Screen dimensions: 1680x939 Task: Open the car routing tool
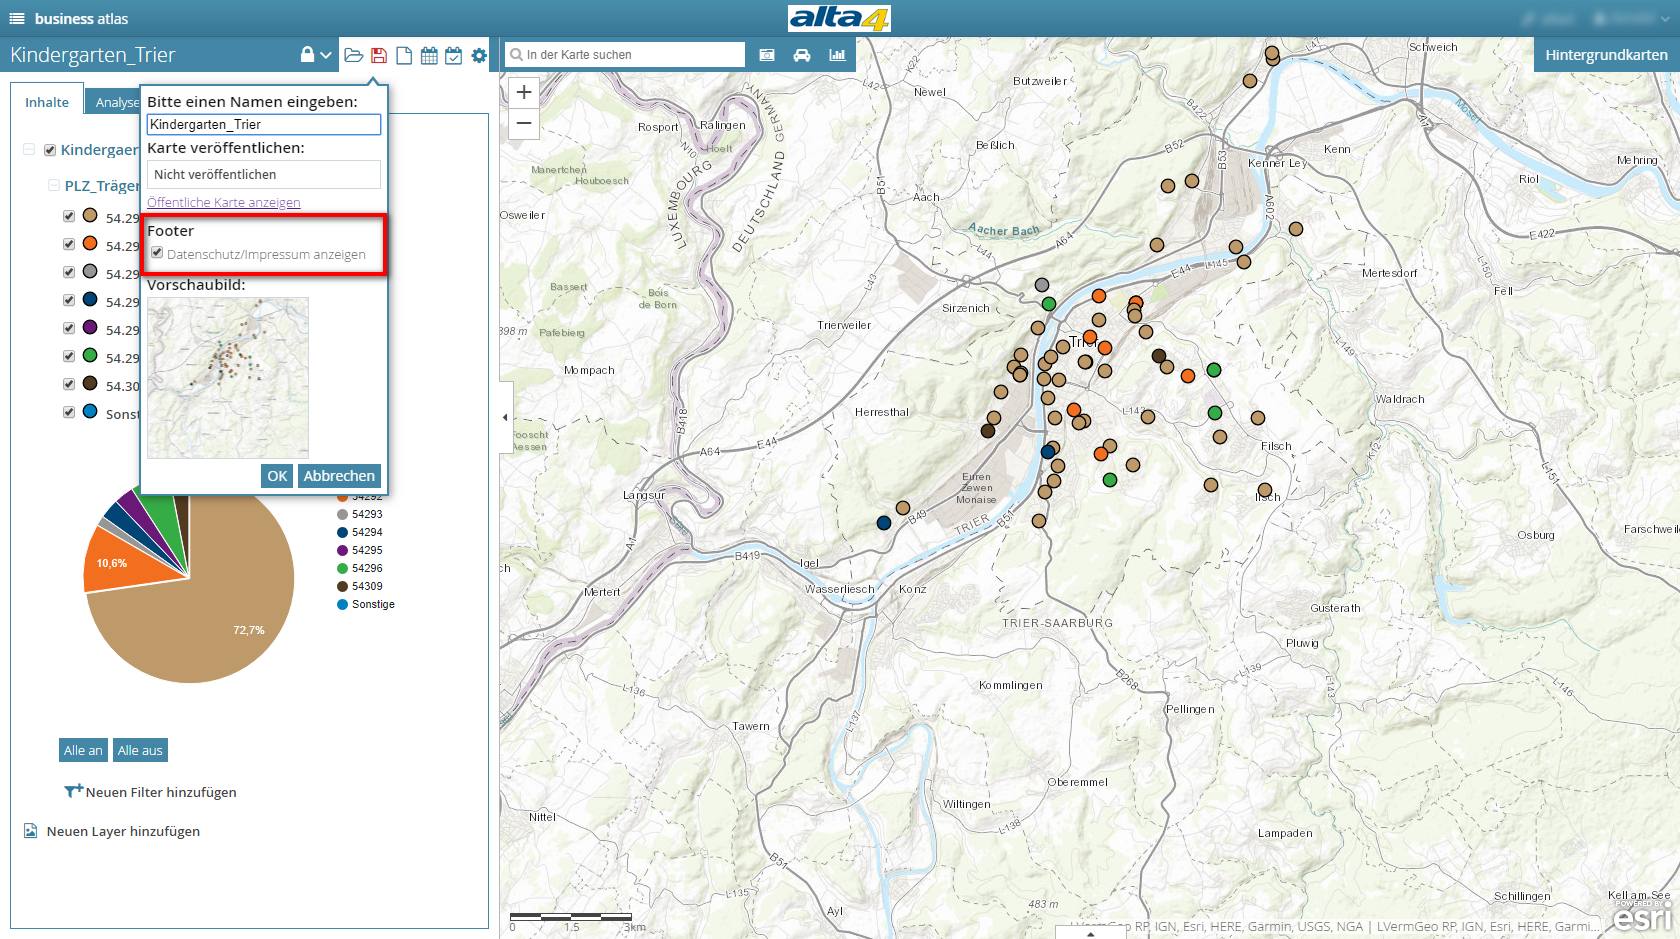(802, 55)
